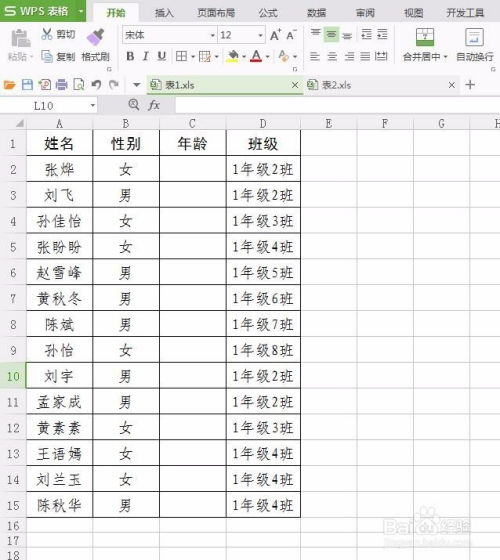Image resolution: width=500 pixels, height=560 pixels.
Task: Click the Paste clipboard icon
Action: pyautogui.click(x=20, y=38)
